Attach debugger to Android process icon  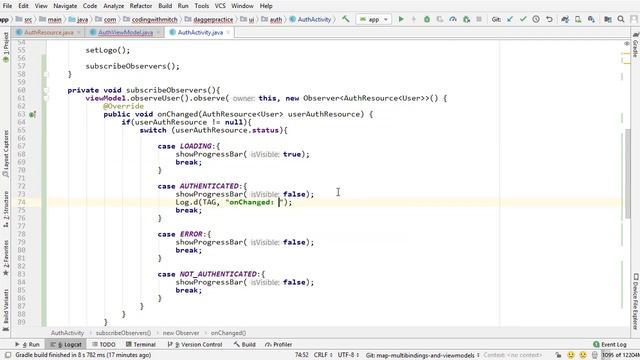click(466, 19)
